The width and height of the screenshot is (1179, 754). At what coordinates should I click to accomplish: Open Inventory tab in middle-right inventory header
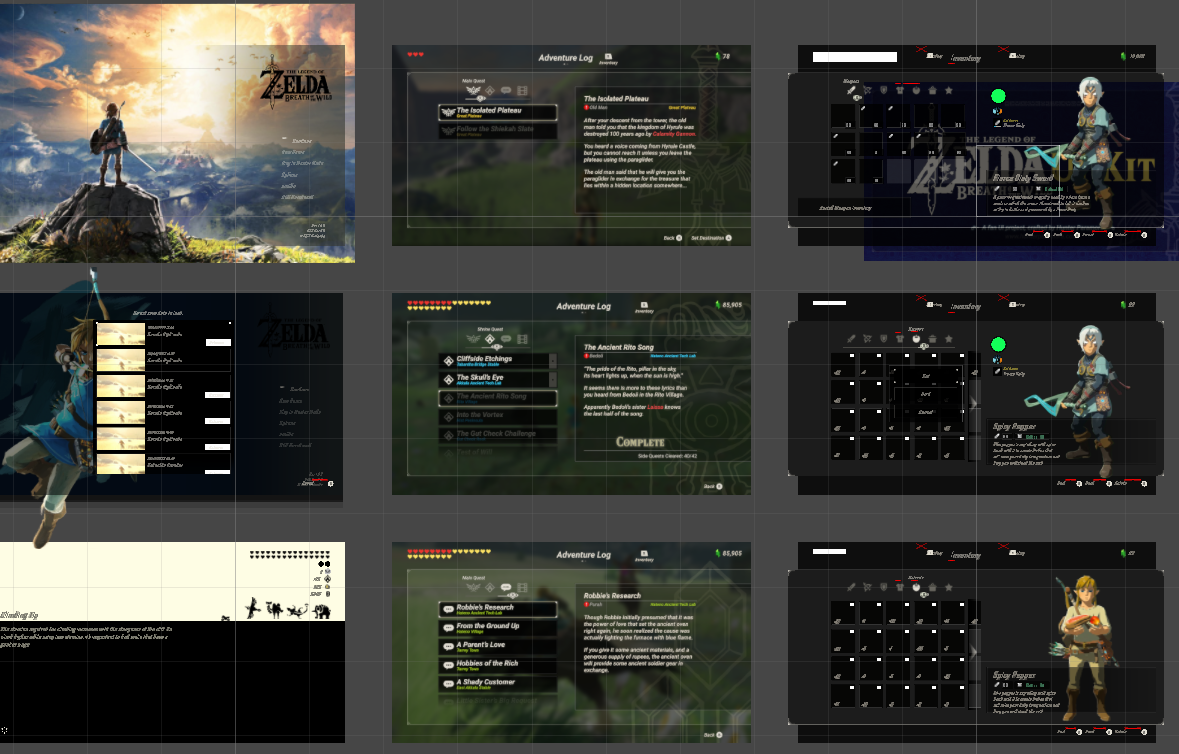(965, 306)
